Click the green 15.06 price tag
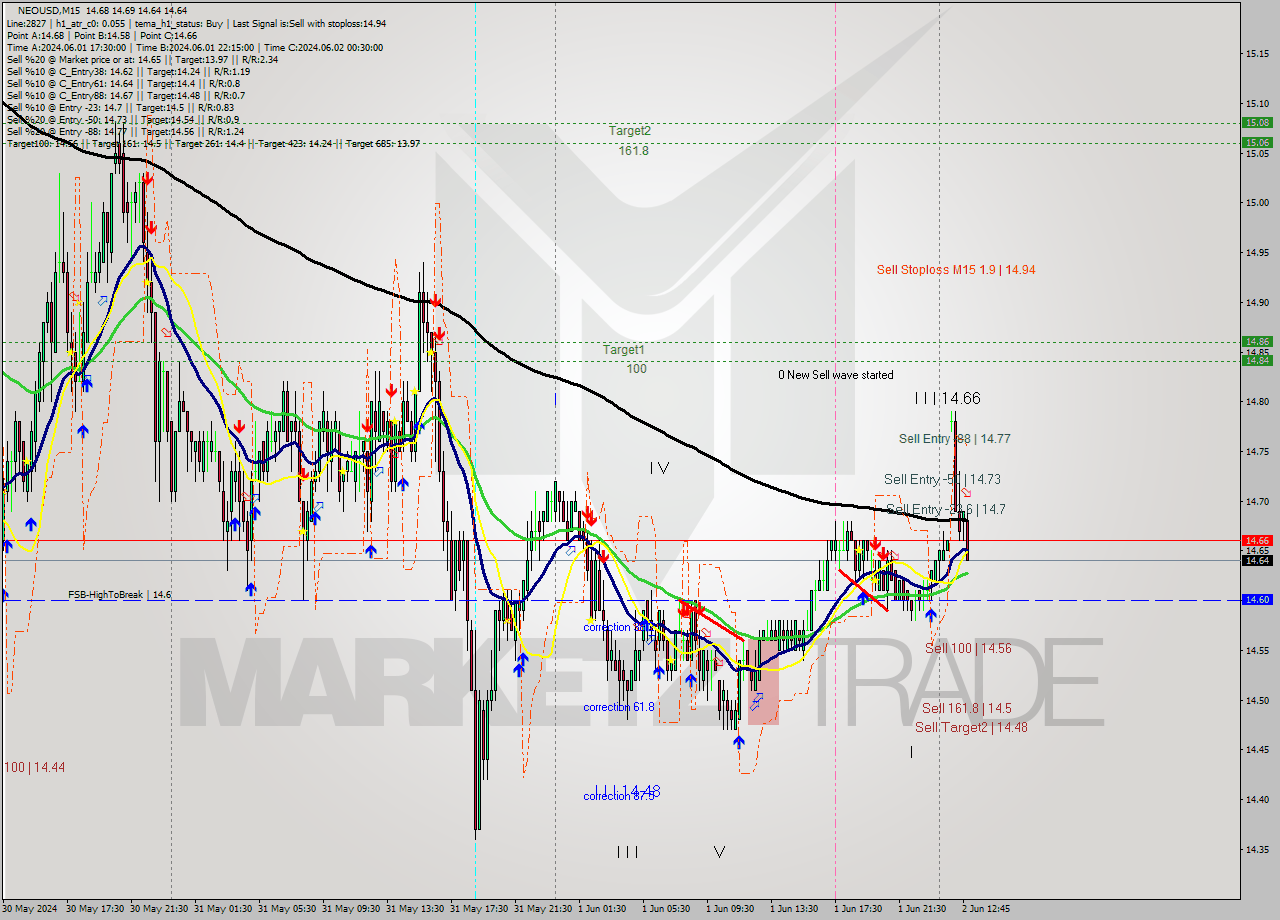The width and height of the screenshot is (1280, 920). click(1256, 143)
